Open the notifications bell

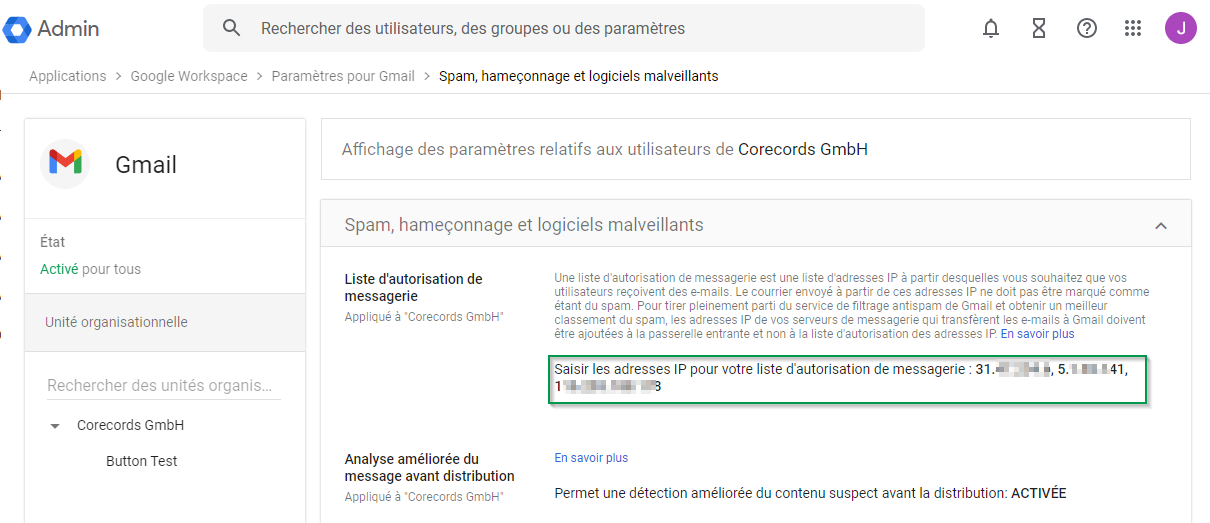pos(991,28)
